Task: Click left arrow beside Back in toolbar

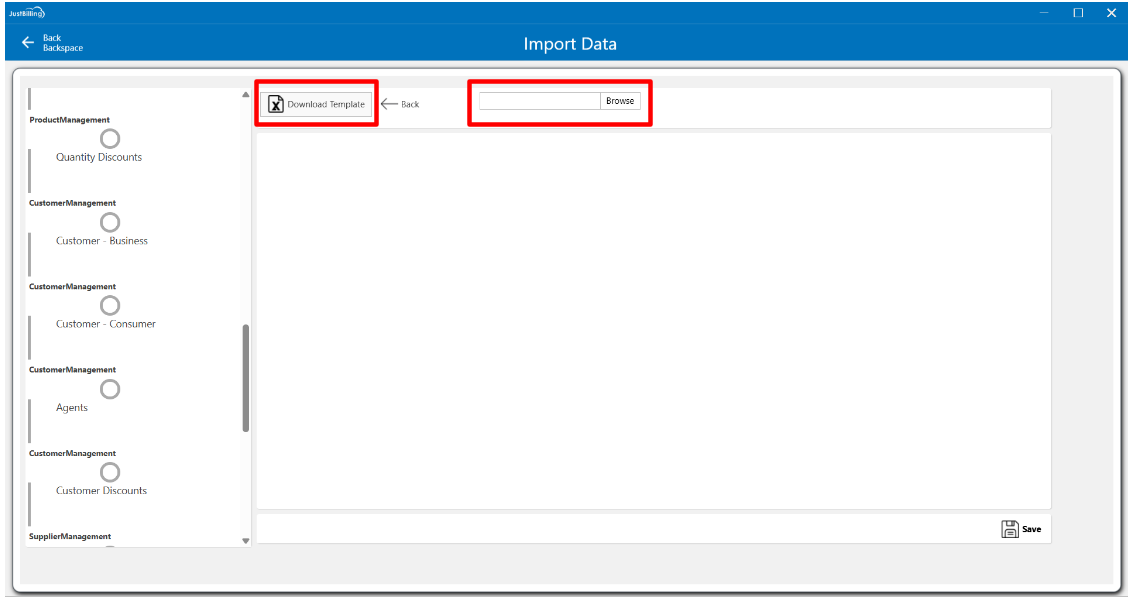Action: [389, 104]
